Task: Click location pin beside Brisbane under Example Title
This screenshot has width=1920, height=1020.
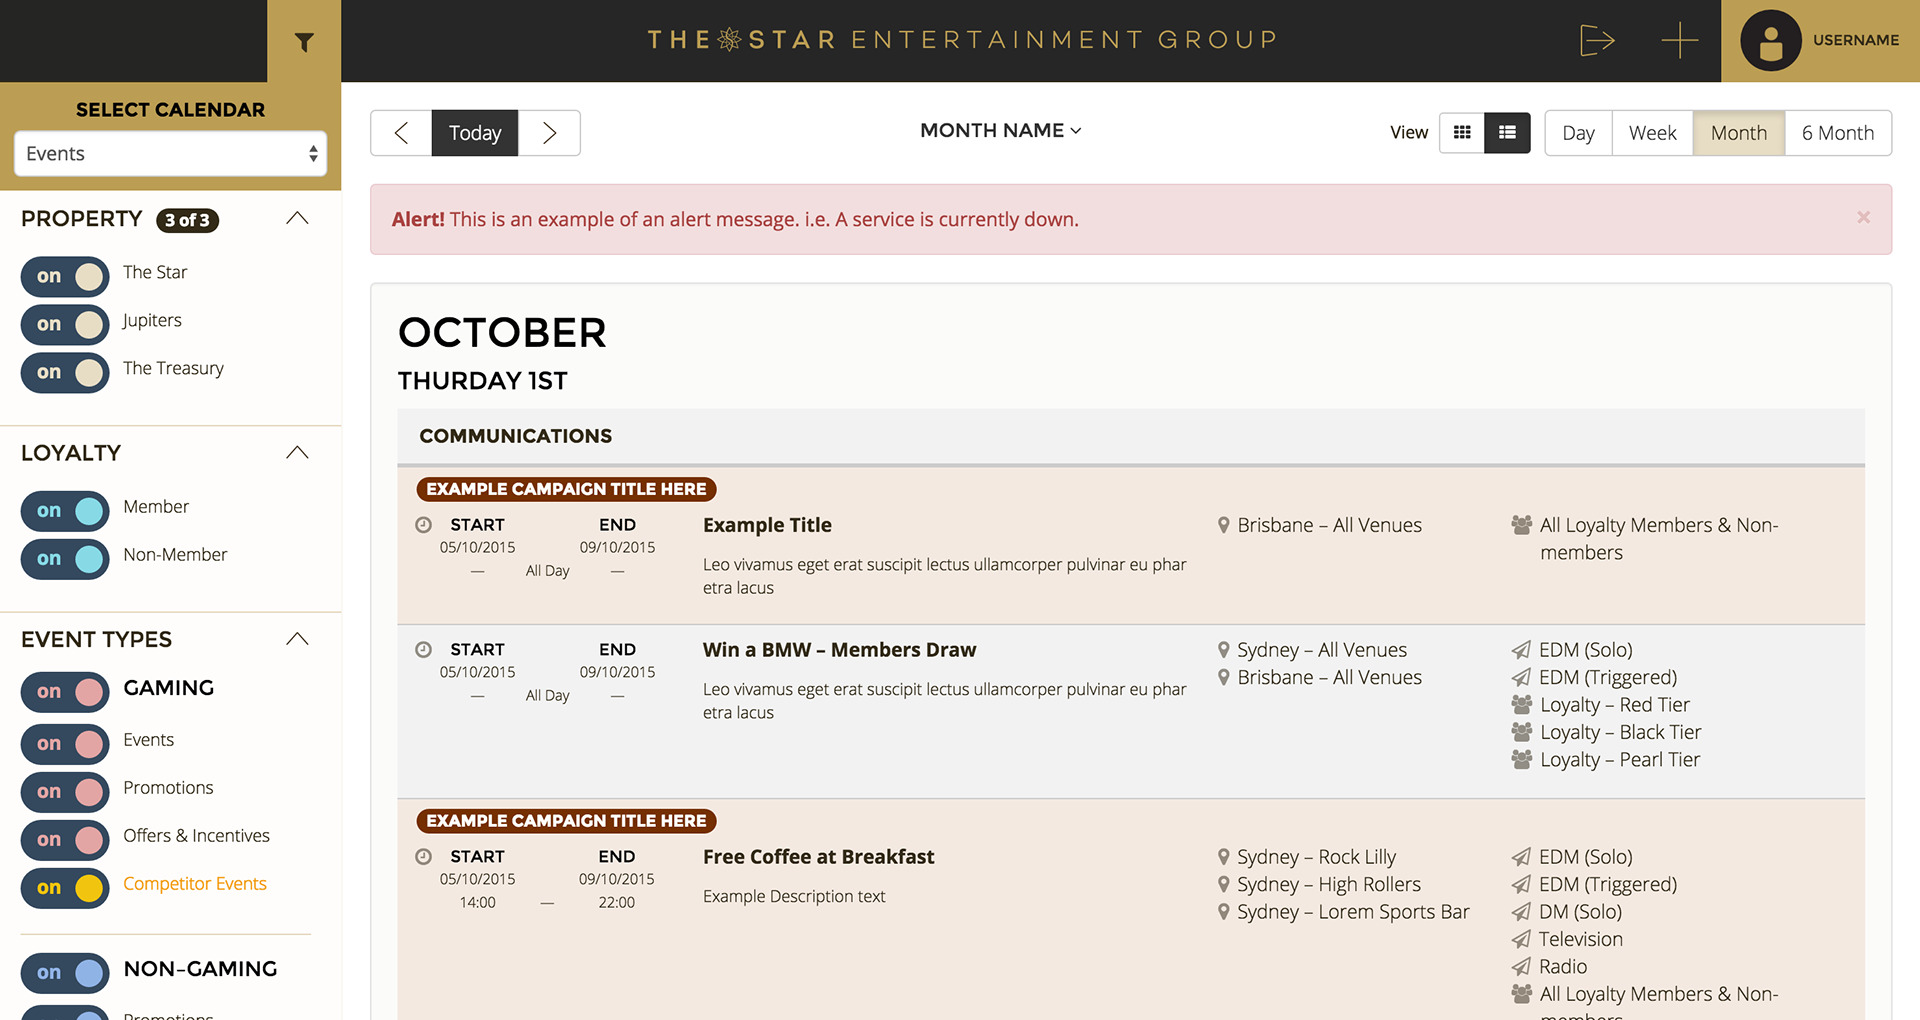Action: (1223, 525)
